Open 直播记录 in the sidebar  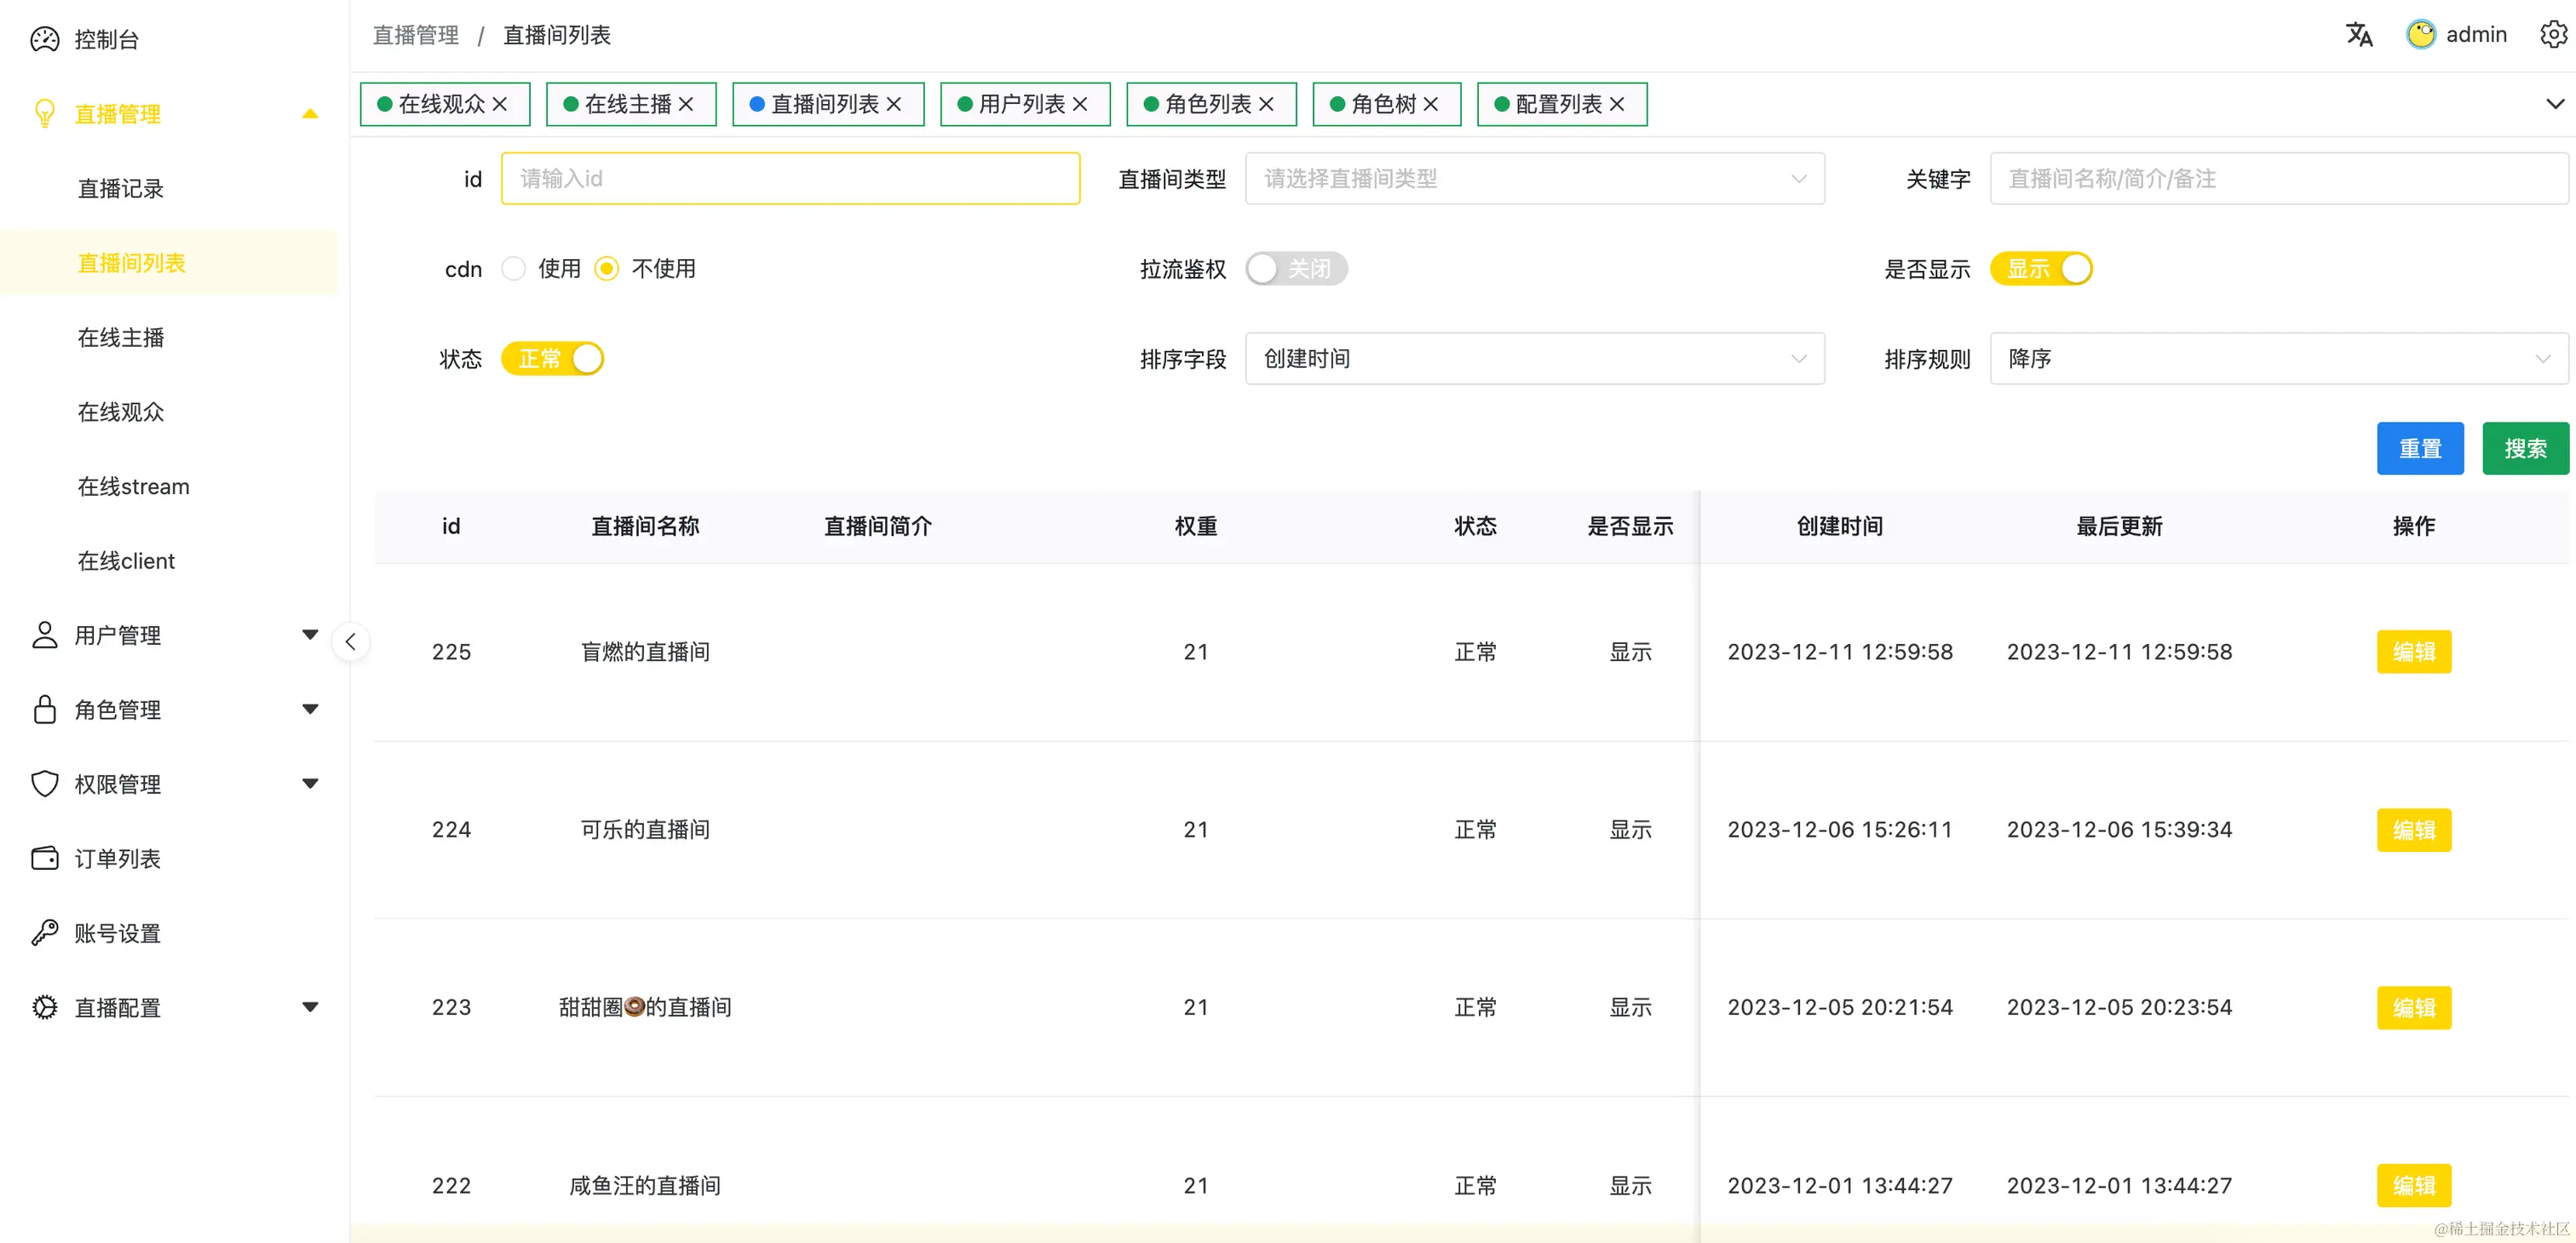(121, 188)
